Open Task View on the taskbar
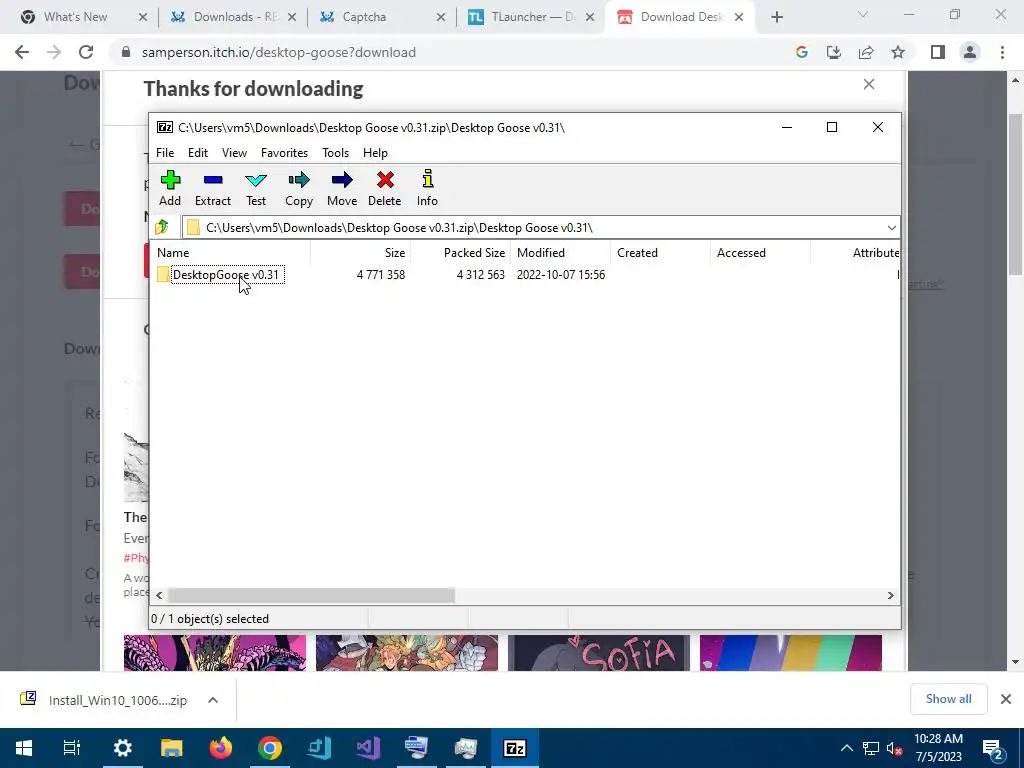 click(72, 748)
